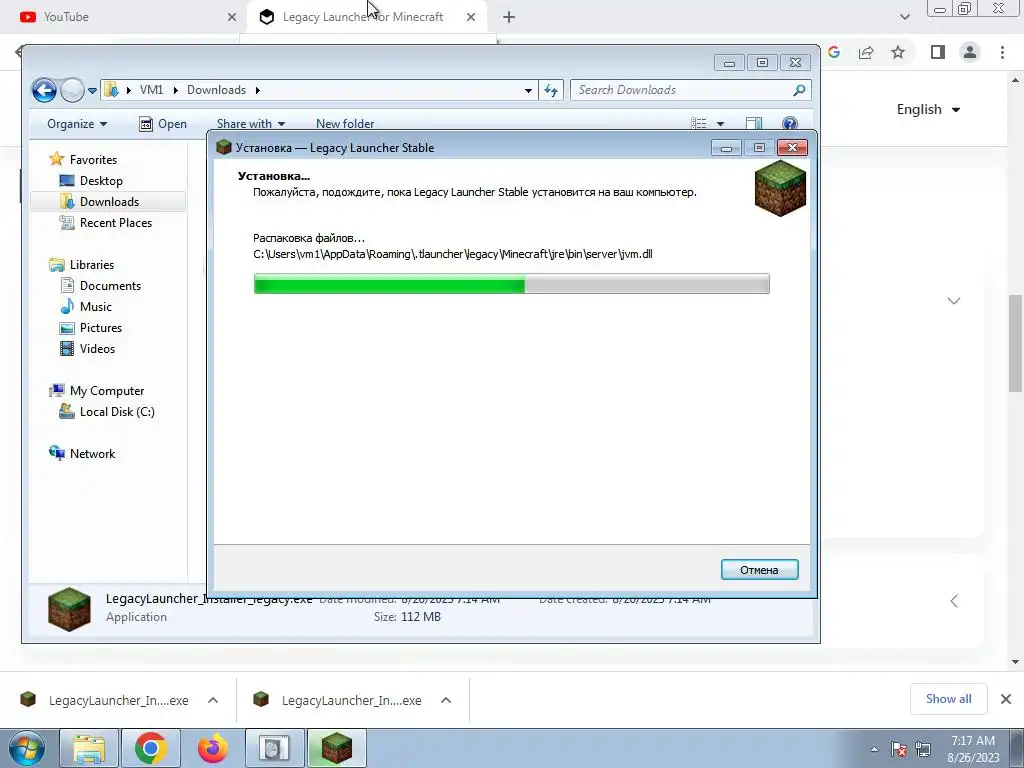Focus the Search Downloads field

[x=681, y=90]
